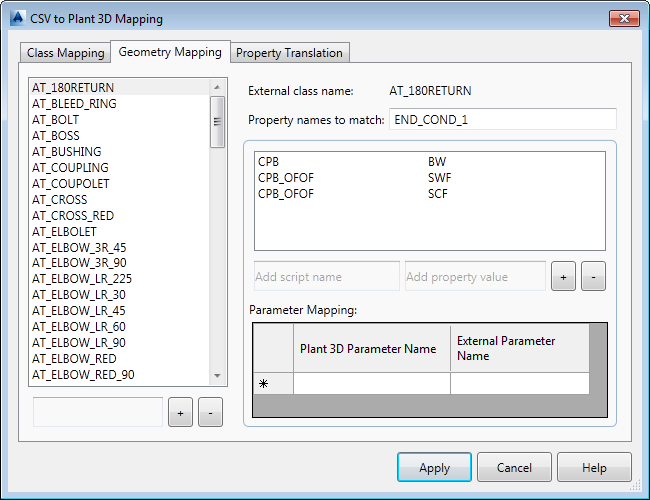Image resolution: width=650 pixels, height=500 pixels.
Task: Click the BW property value
Action: point(437,162)
